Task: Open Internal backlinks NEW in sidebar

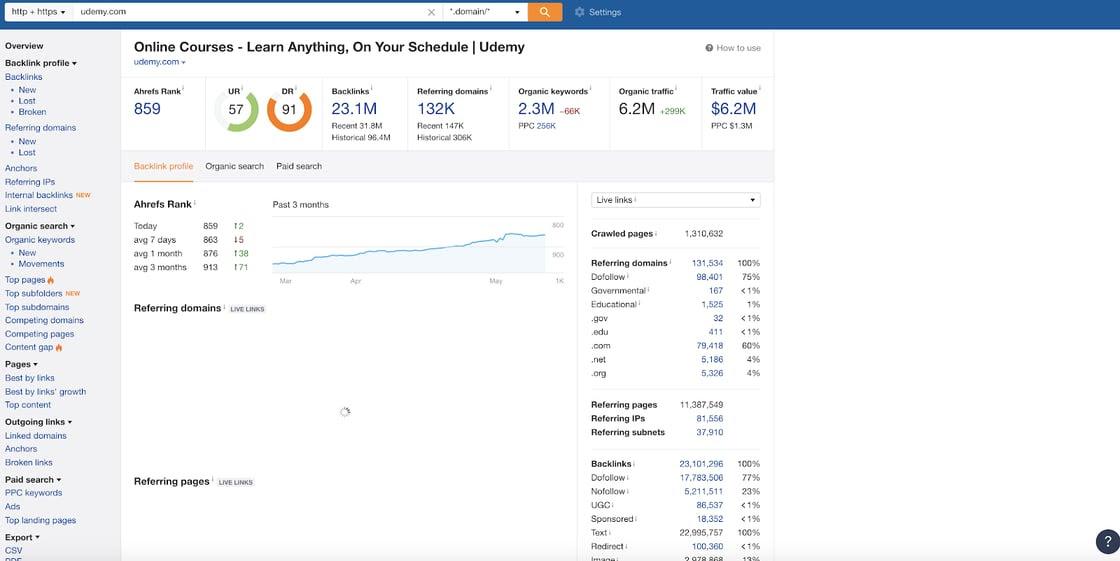Action: [x=48, y=195]
